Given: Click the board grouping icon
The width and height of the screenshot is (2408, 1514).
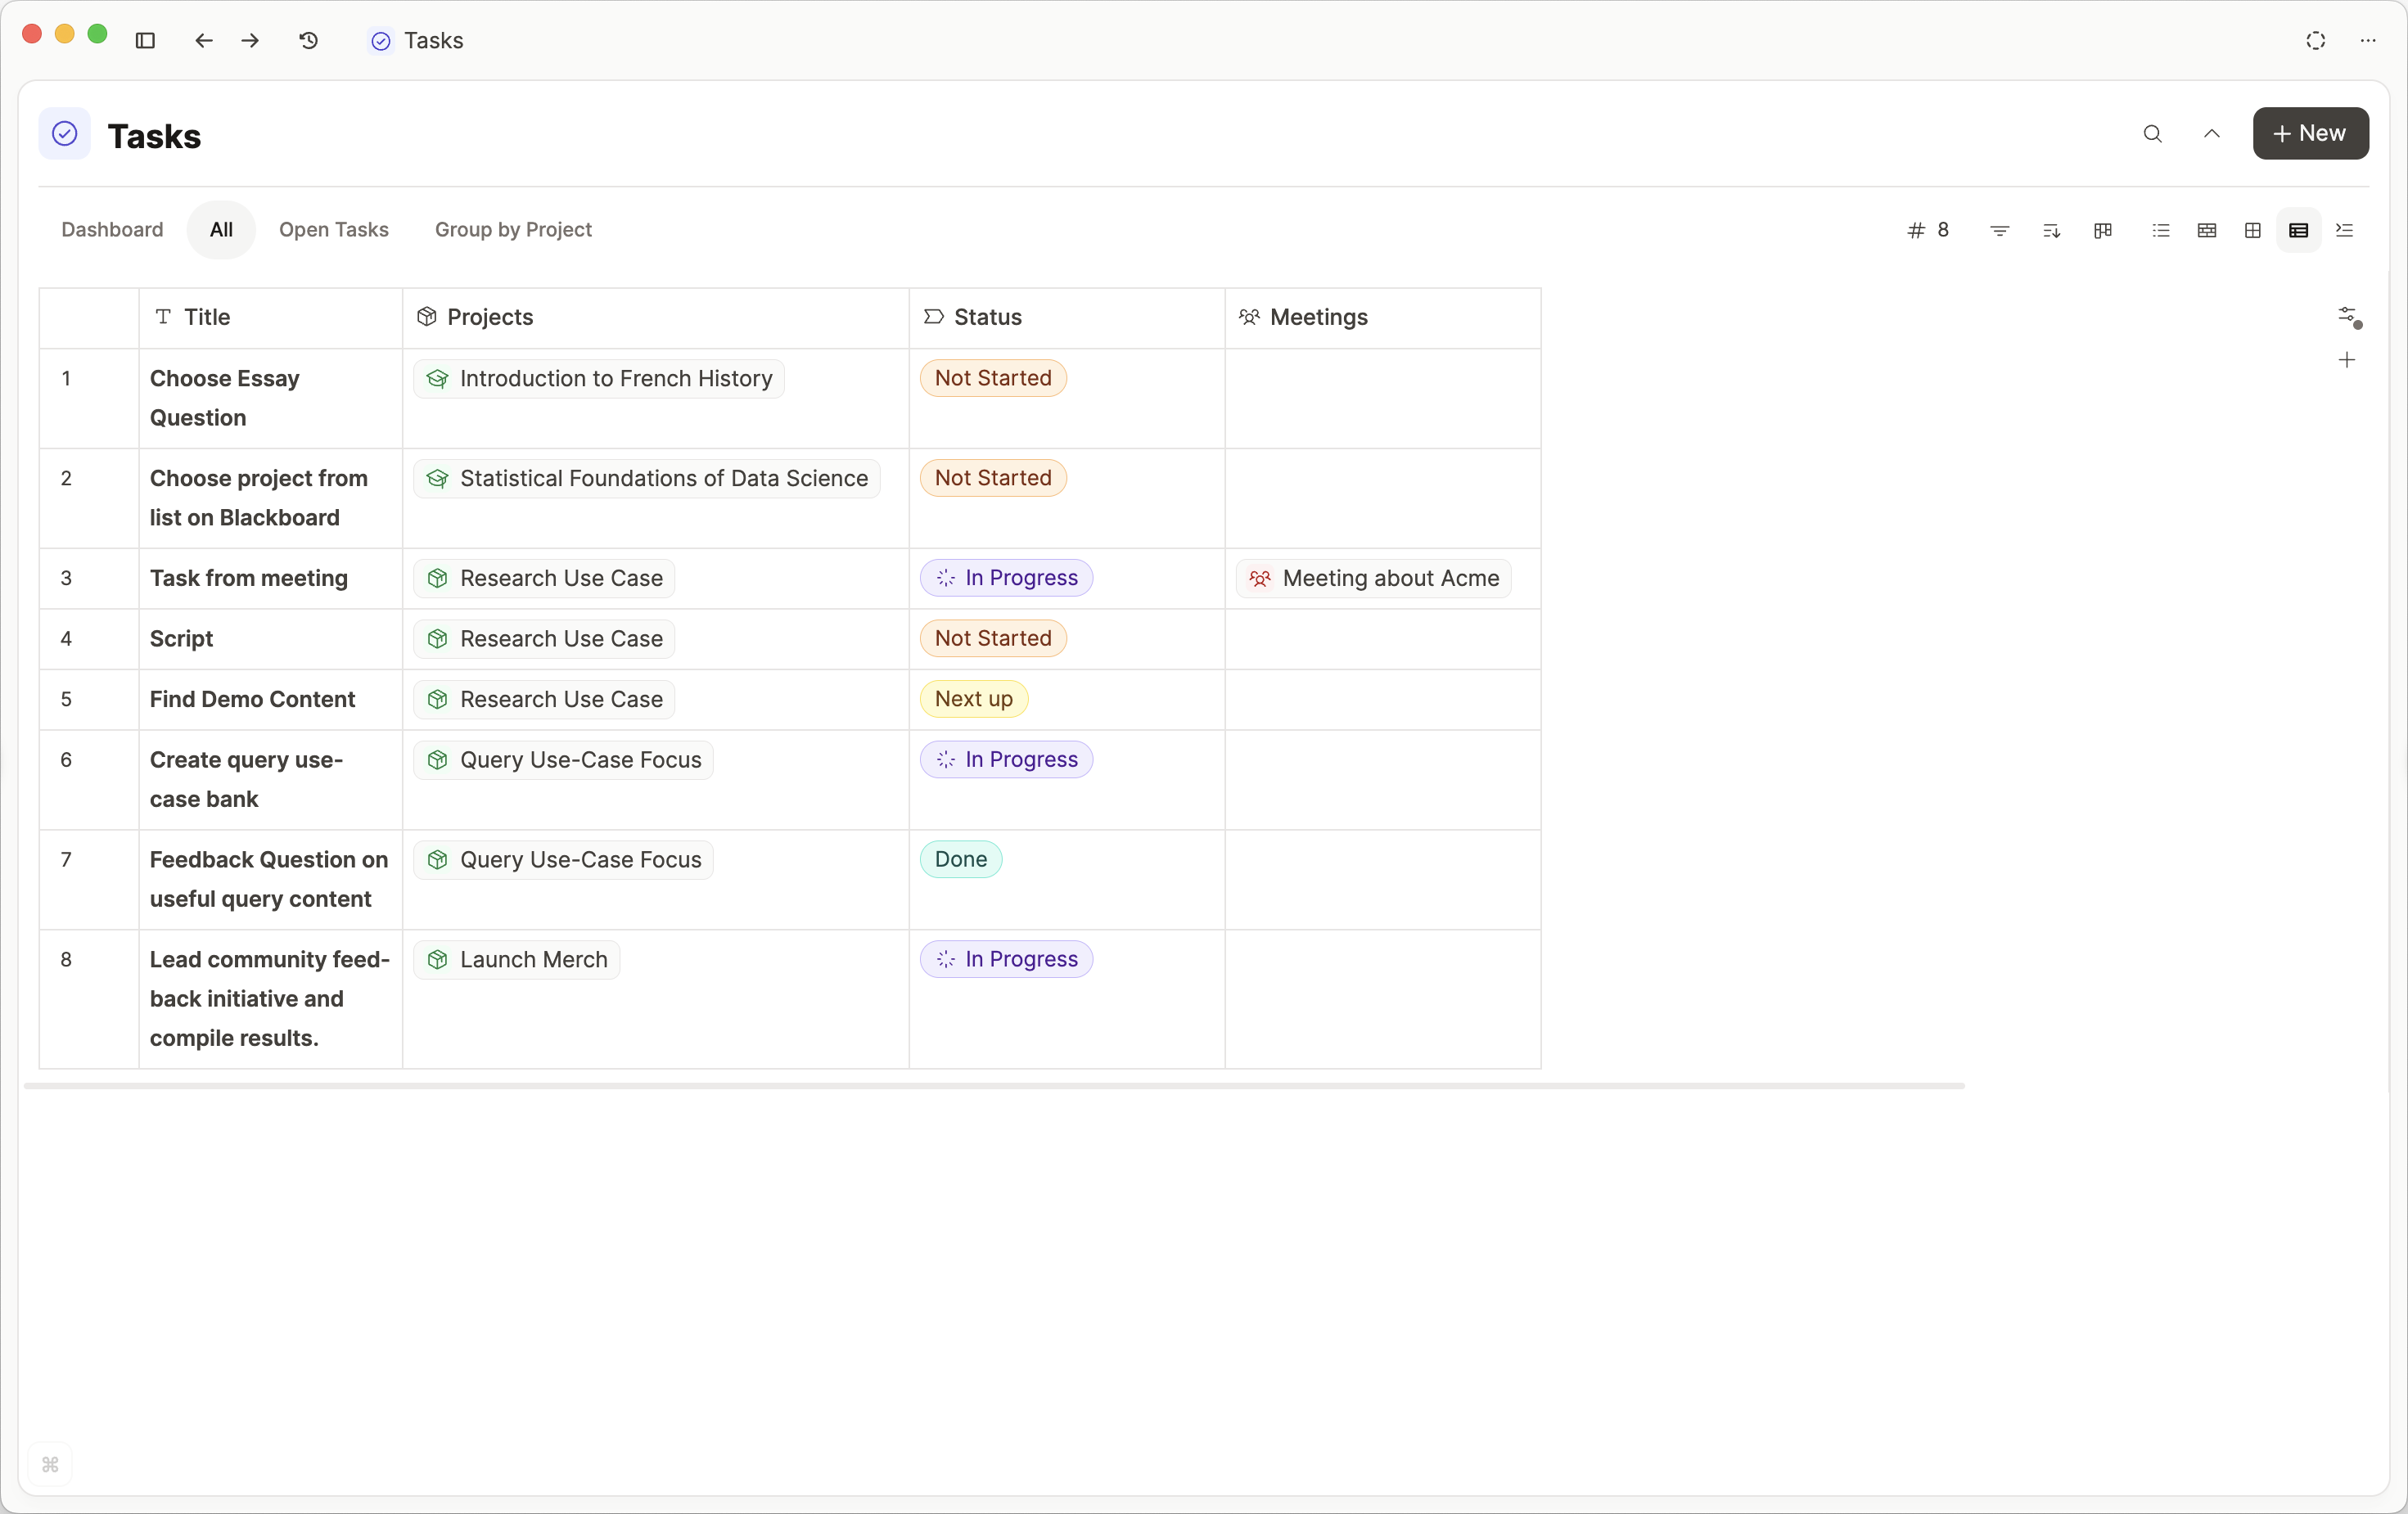Looking at the screenshot, I should click(2103, 231).
